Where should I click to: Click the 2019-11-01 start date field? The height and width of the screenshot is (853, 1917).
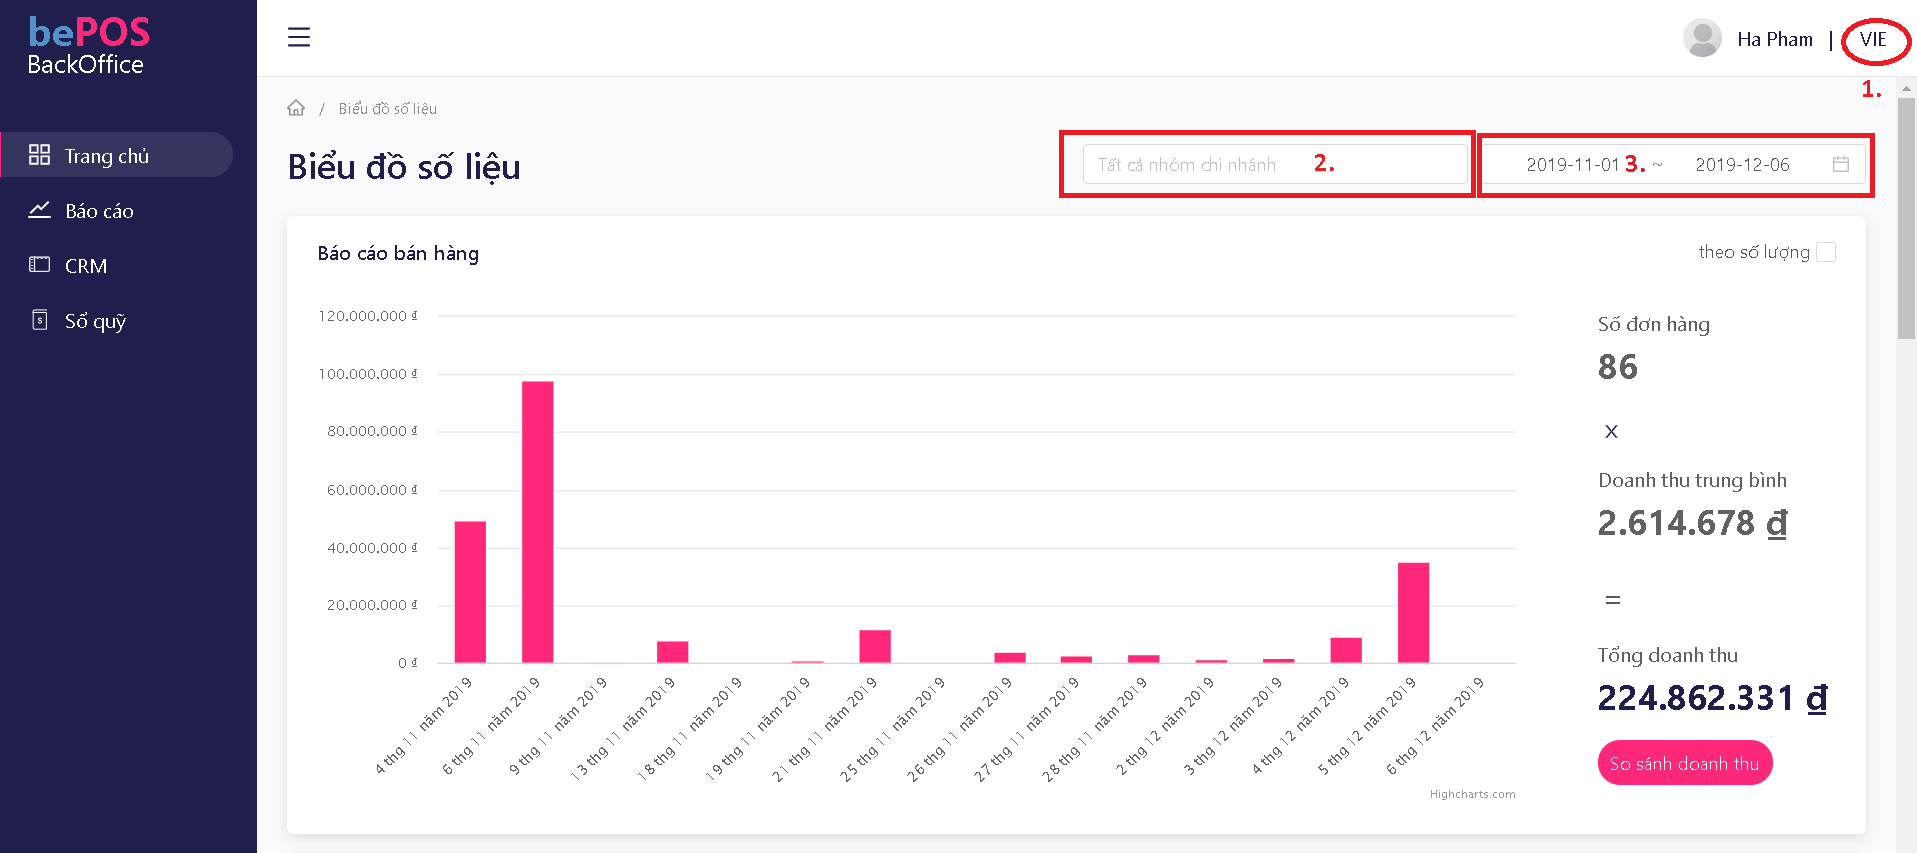1571,165
